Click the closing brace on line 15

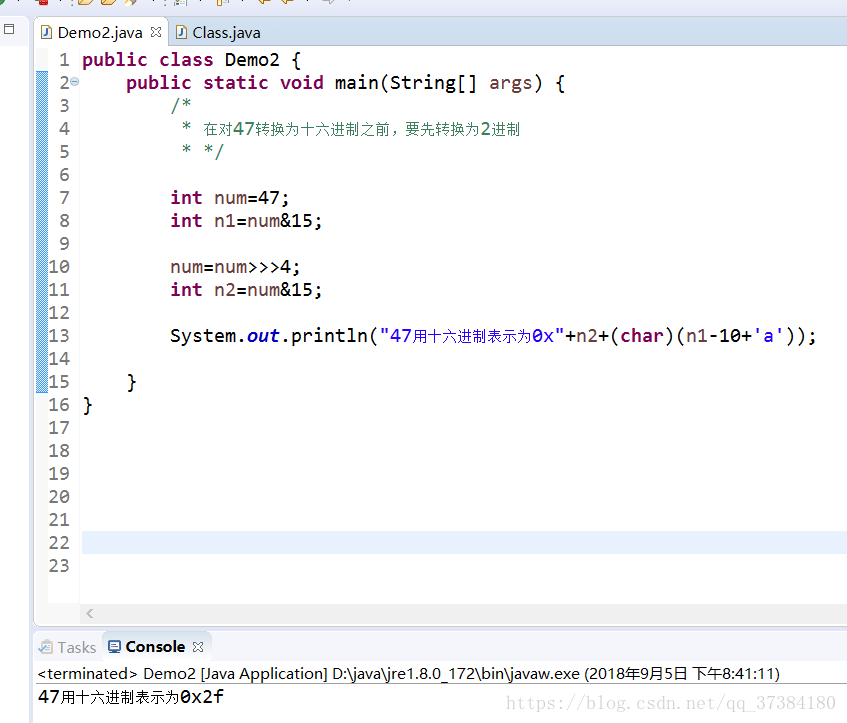point(131,383)
